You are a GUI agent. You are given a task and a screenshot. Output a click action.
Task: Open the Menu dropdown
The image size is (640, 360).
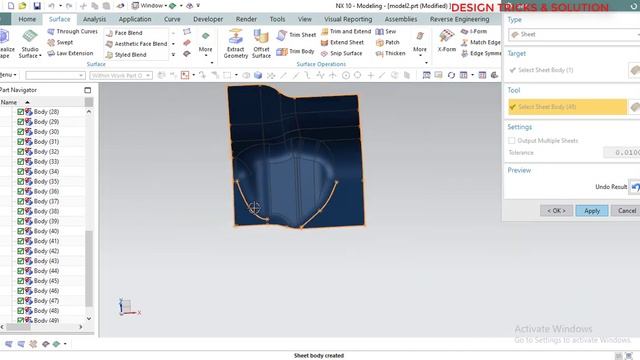tap(8, 75)
